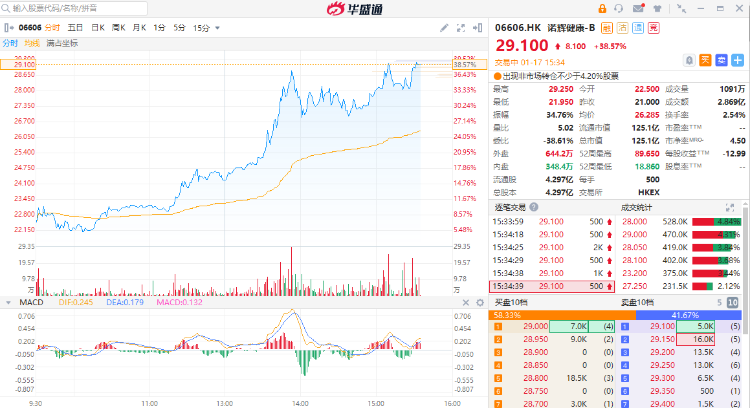
Task: Open customer service headset icon
Action: coord(620,9)
